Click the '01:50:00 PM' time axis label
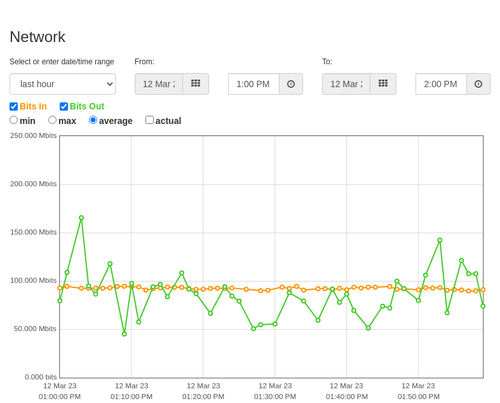The height and width of the screenshot is (403, 500). click(x=418, y=397)
